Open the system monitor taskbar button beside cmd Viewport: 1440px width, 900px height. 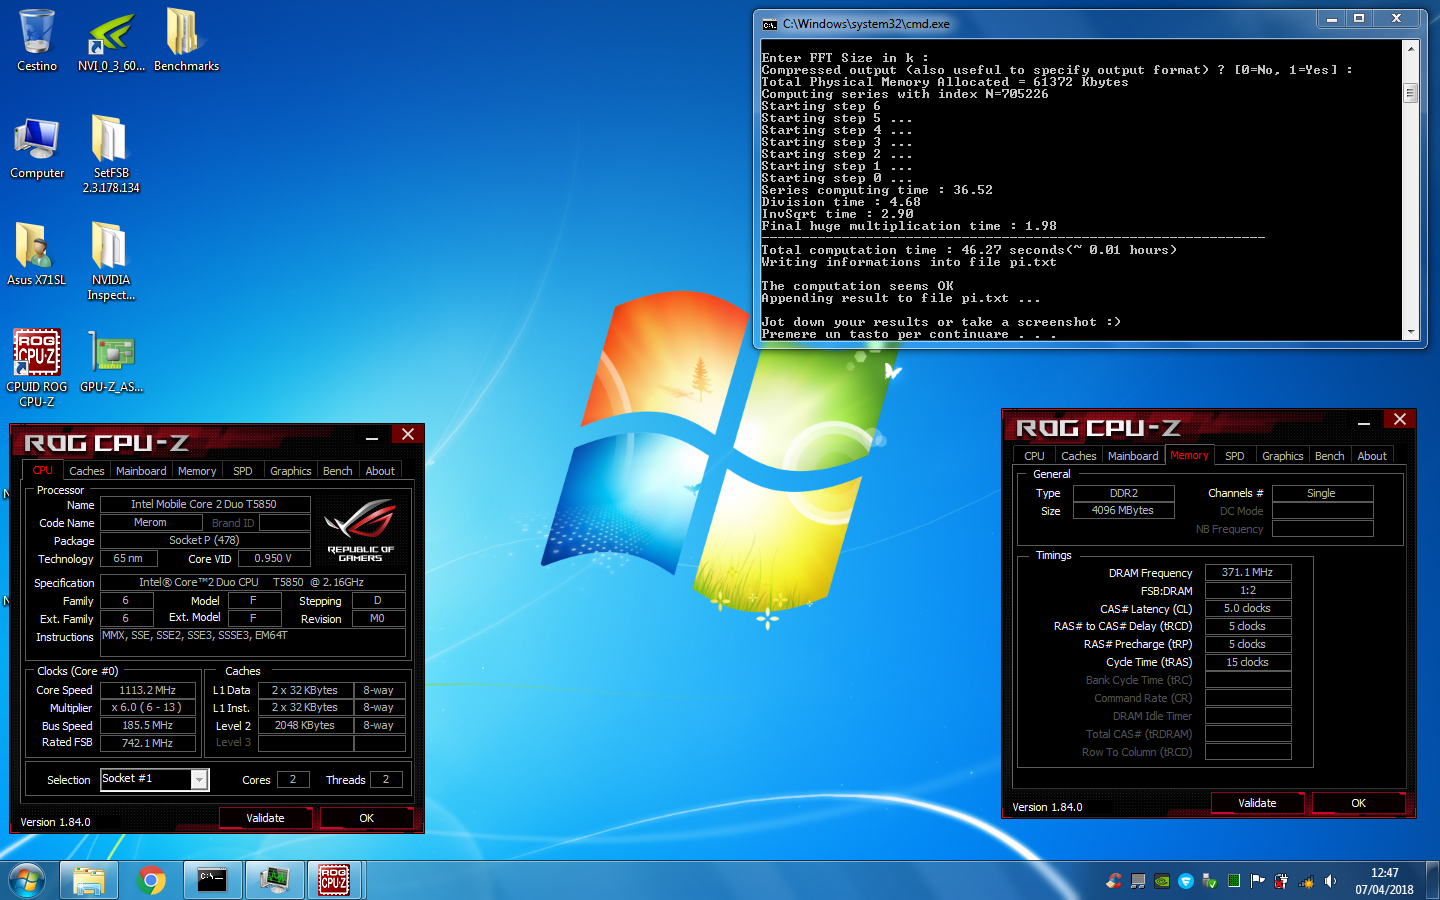pos(274,880)
